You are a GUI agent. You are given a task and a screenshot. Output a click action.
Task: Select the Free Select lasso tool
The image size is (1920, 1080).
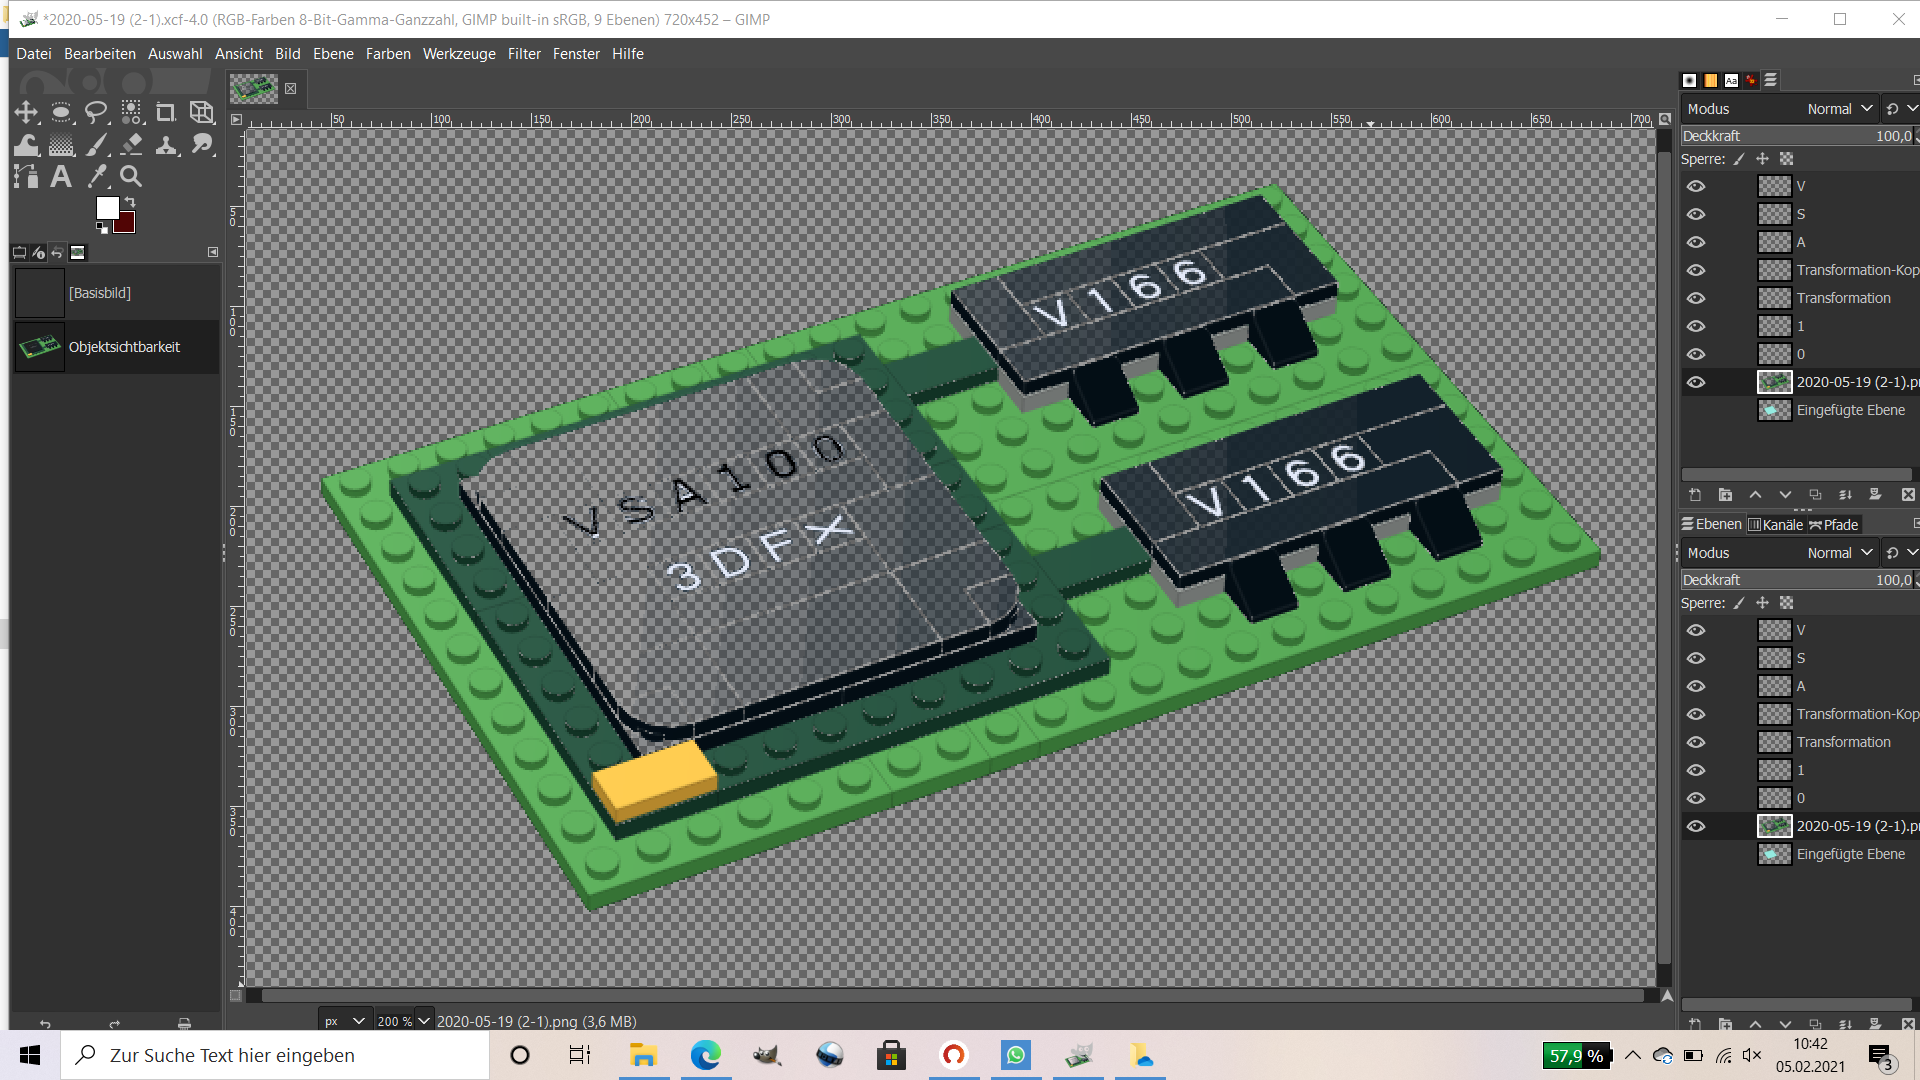tap(96, 112)
